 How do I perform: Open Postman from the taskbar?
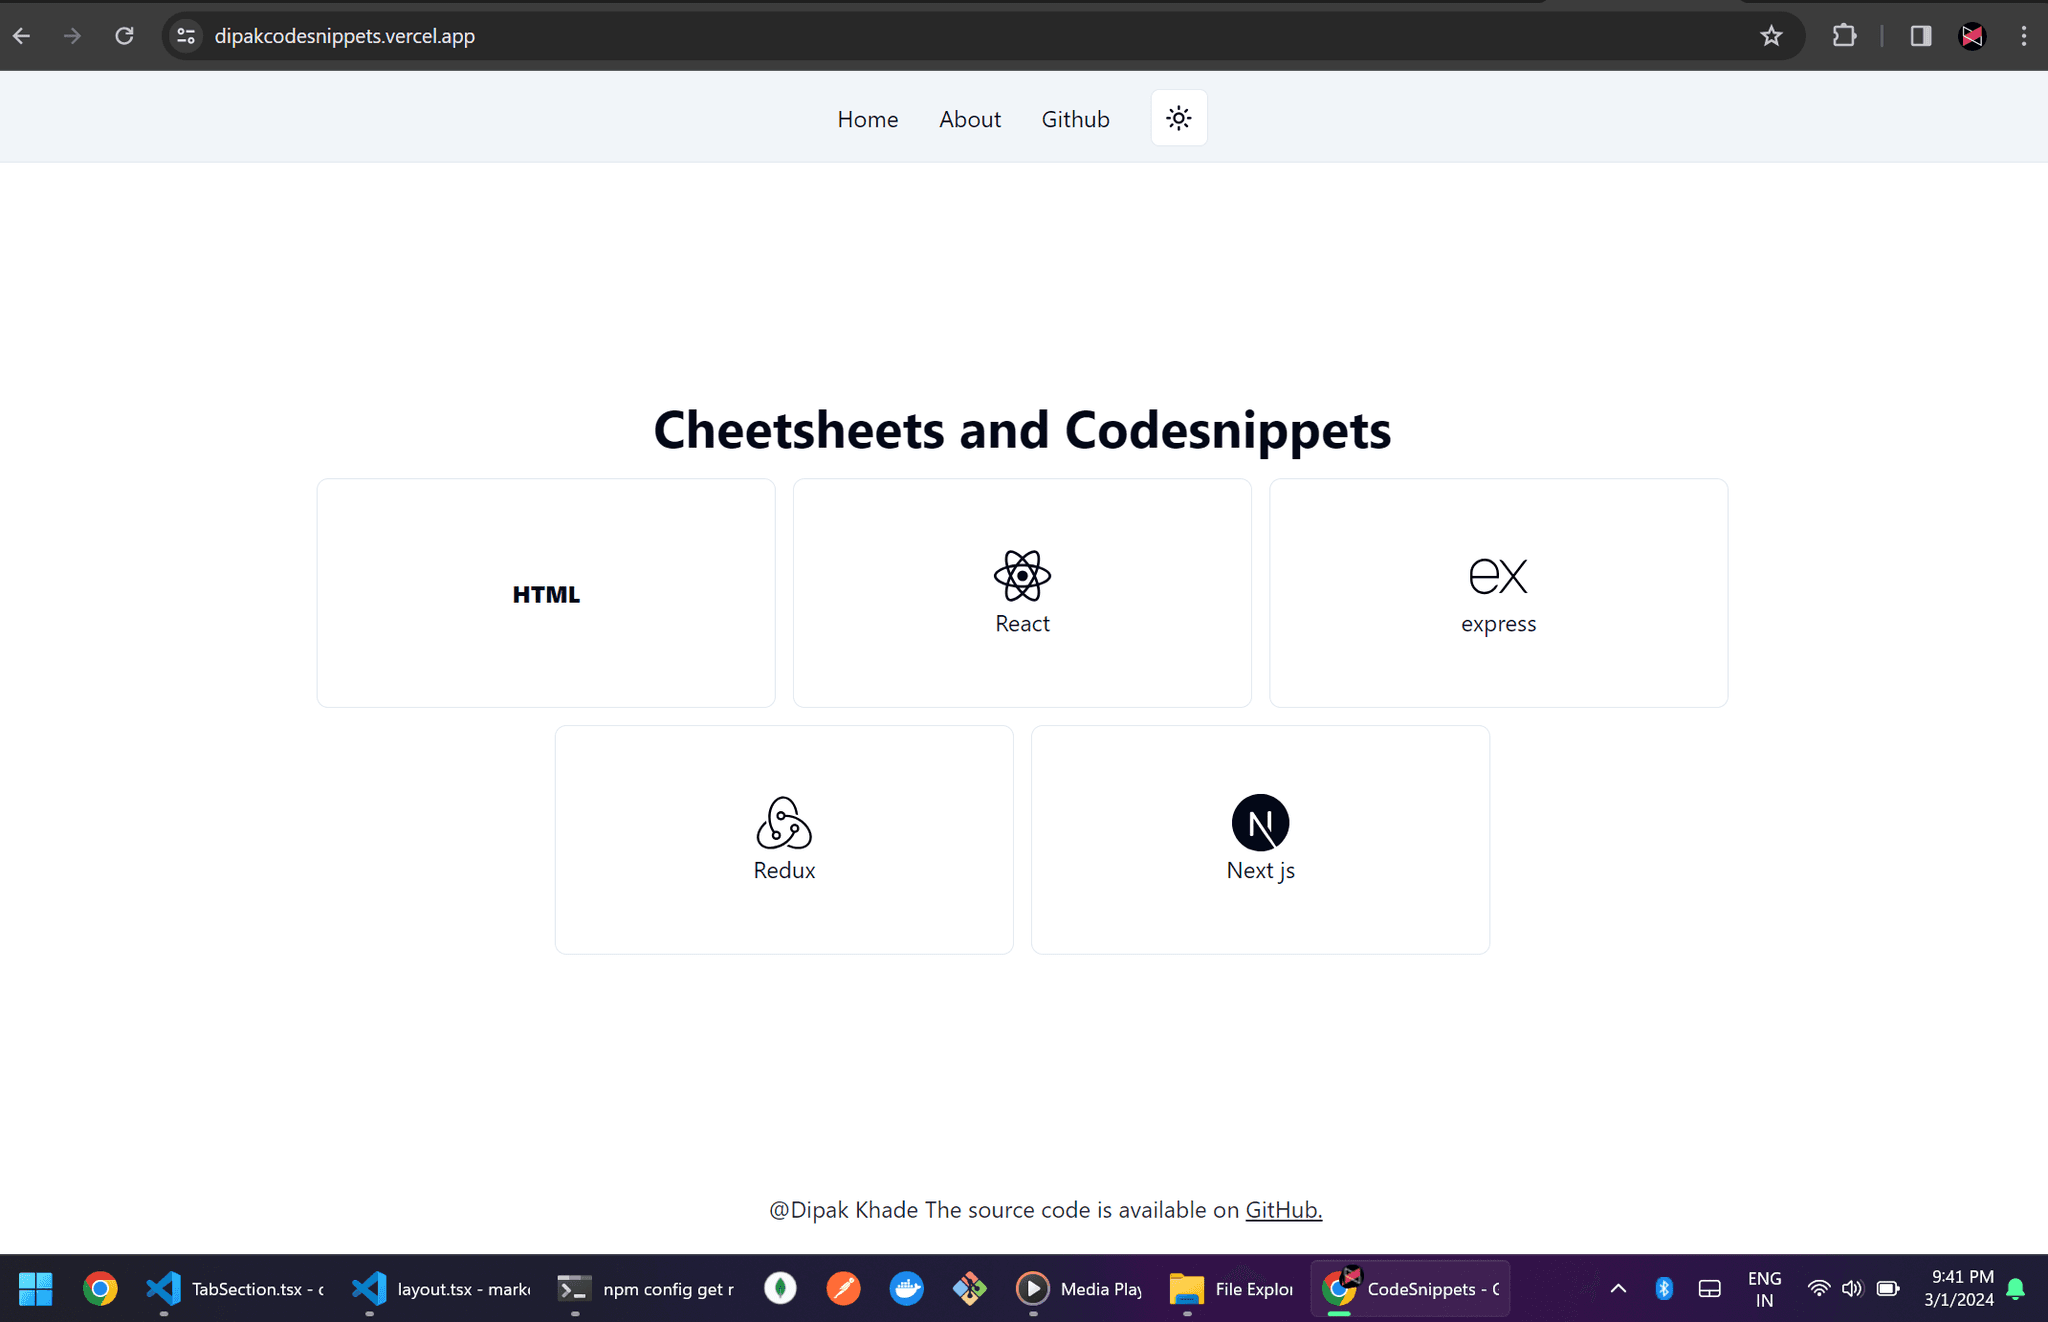pos(843,1288)
